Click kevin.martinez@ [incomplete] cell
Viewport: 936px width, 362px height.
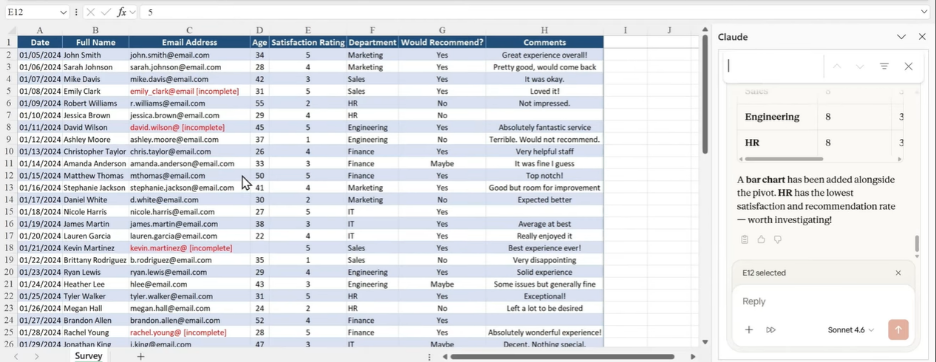coord(189,248)
